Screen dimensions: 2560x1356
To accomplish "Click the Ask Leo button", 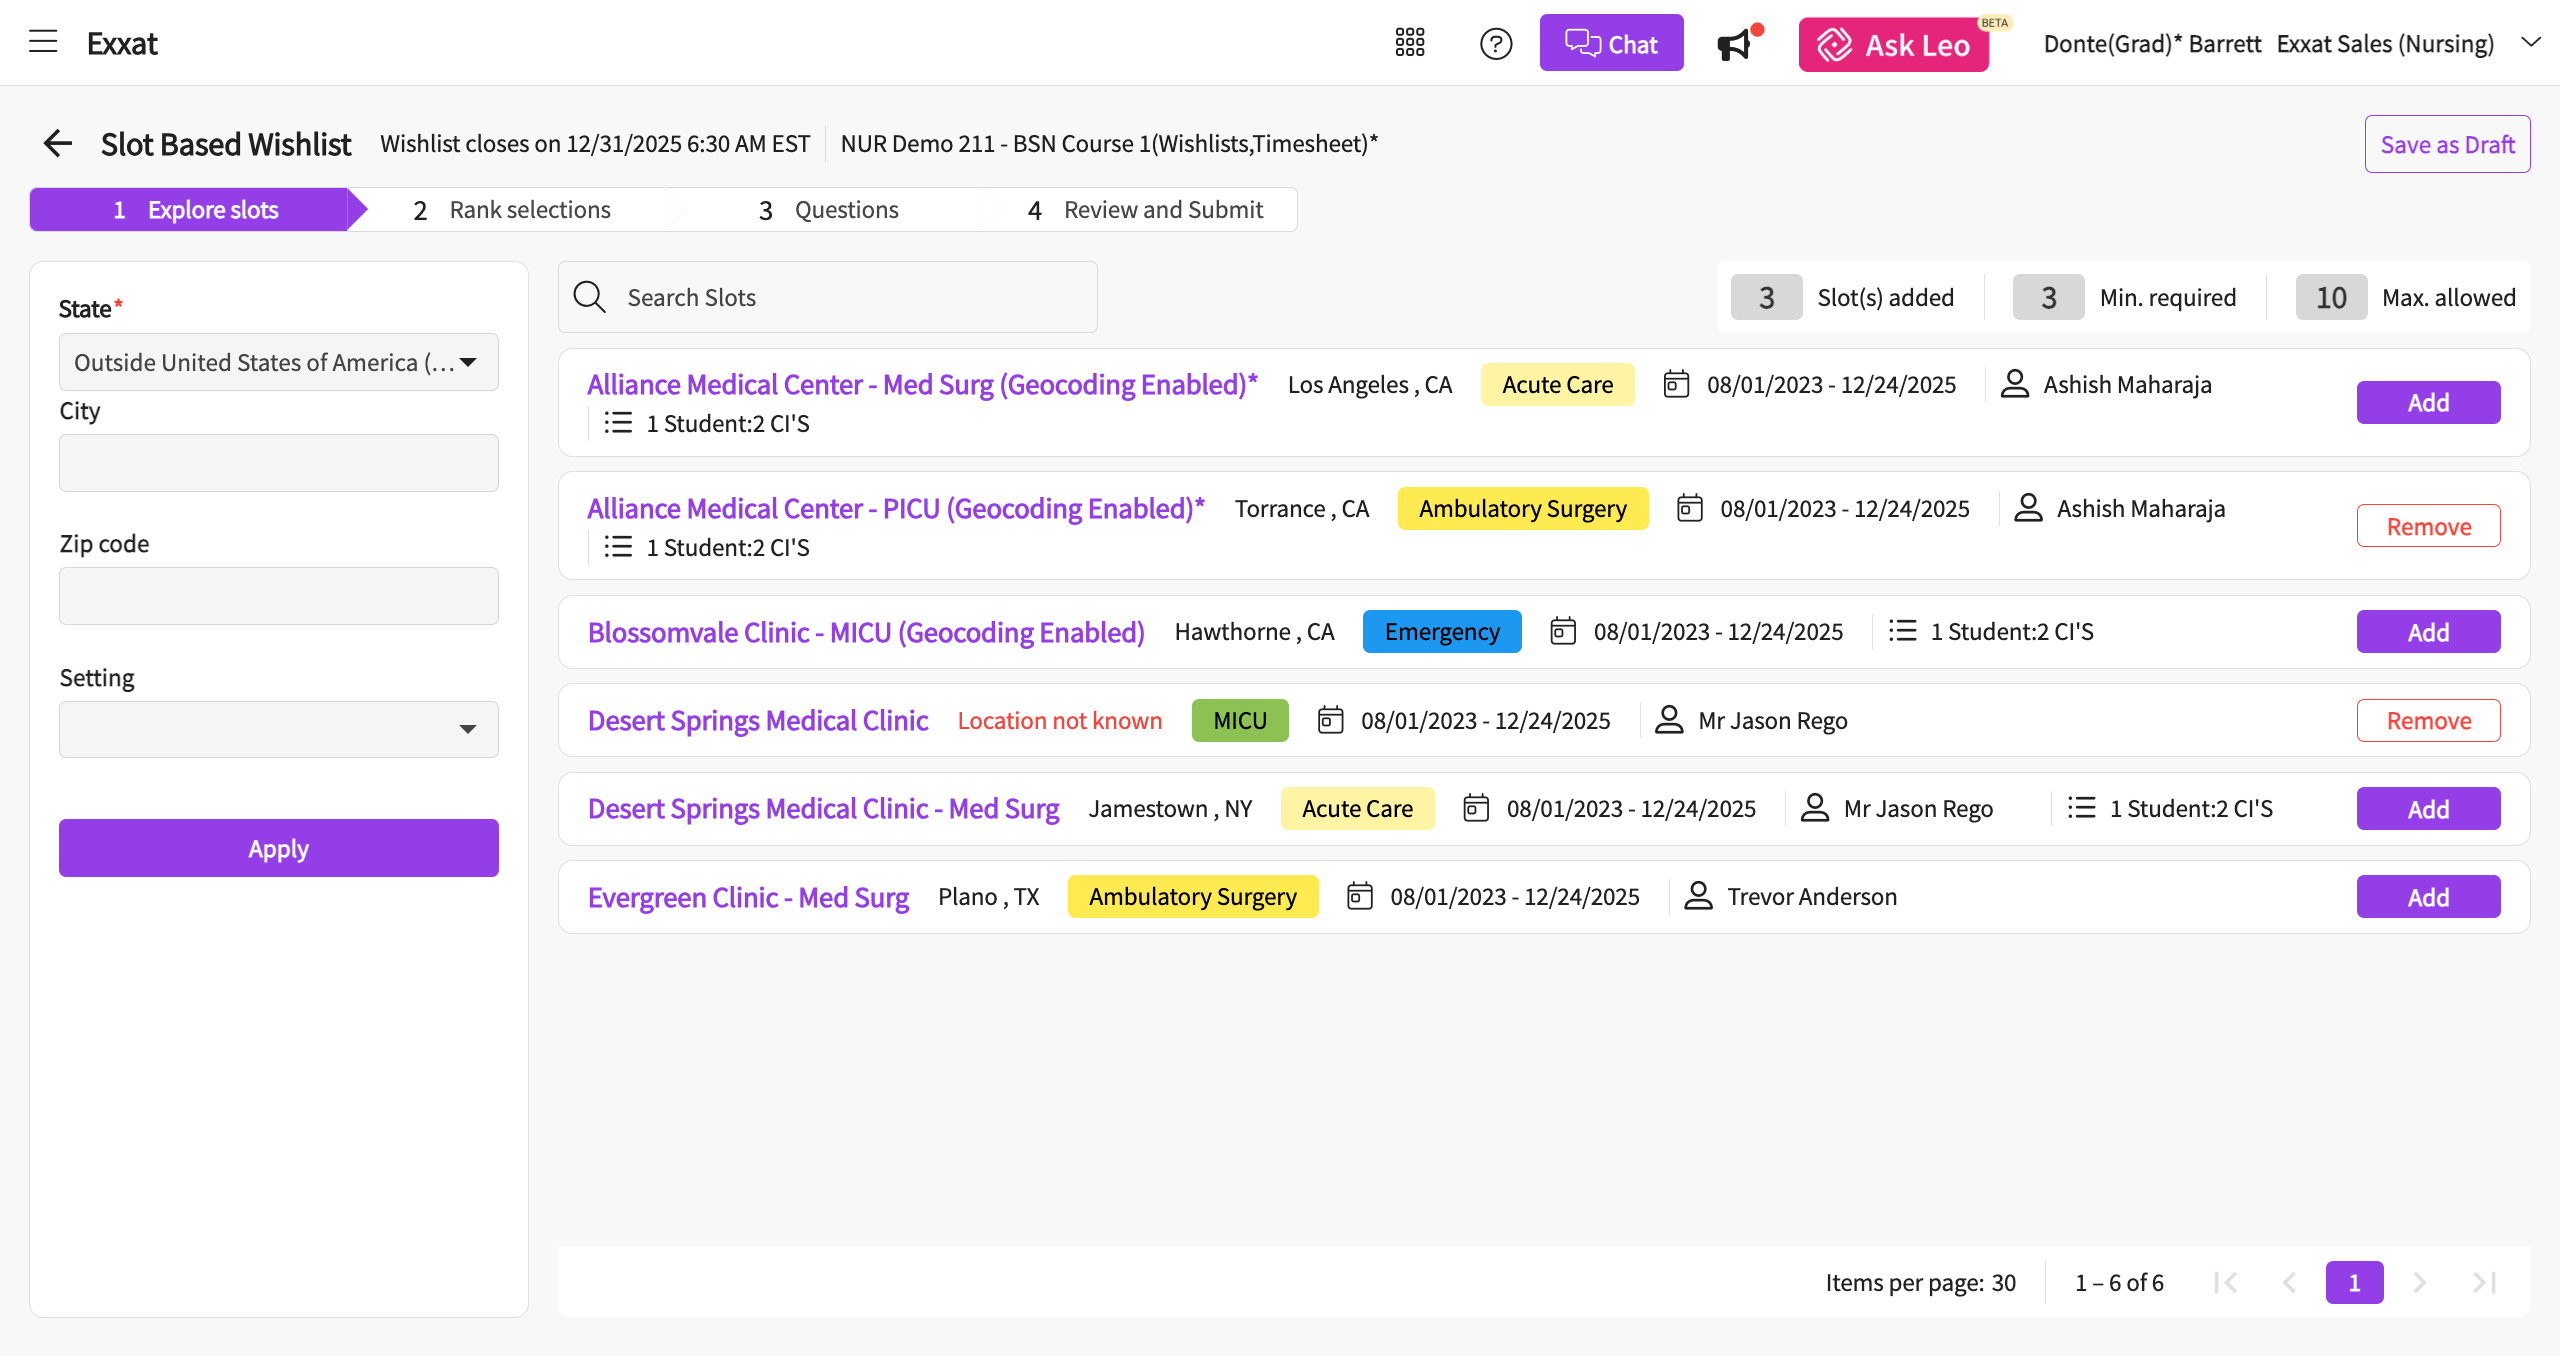I will [x=1893, y=44].
